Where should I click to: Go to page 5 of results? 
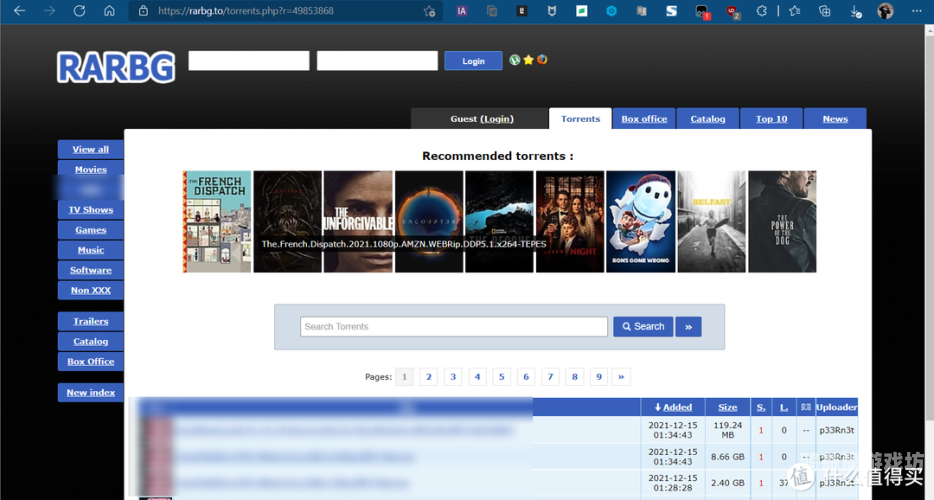point(502,377)
